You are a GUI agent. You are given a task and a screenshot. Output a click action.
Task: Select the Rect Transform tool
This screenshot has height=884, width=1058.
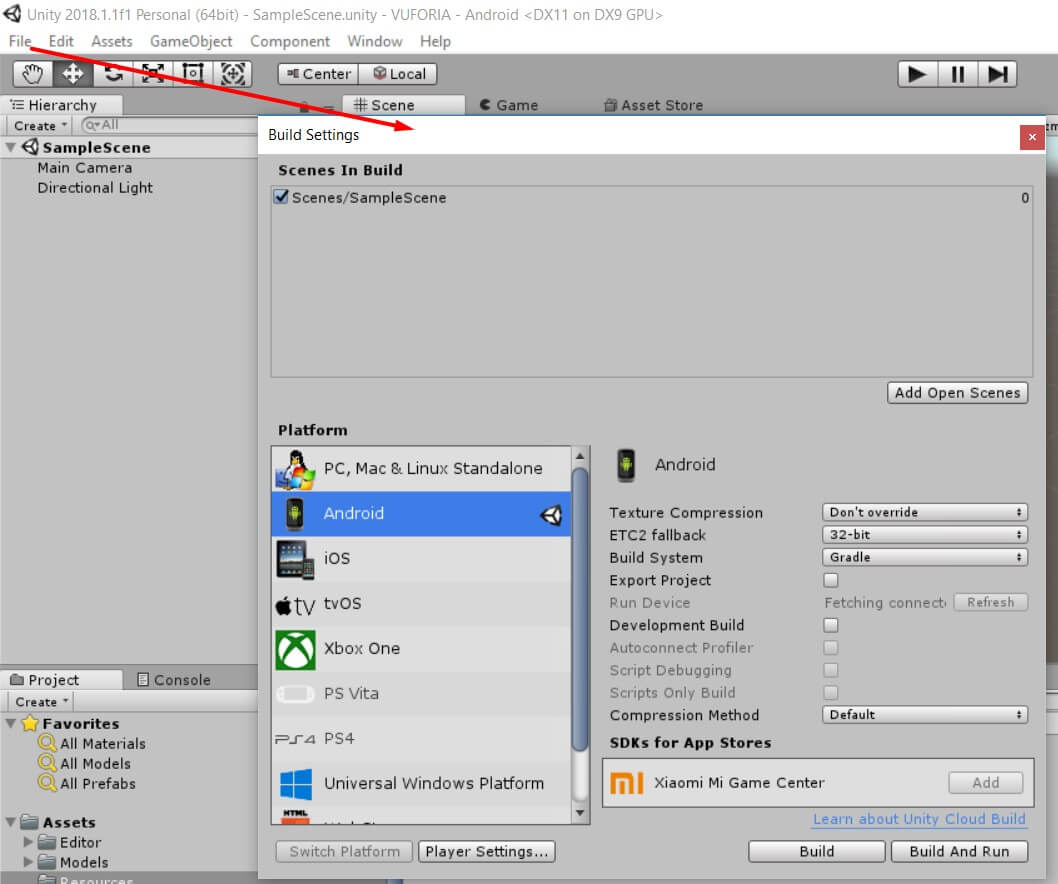coord(193,74)
